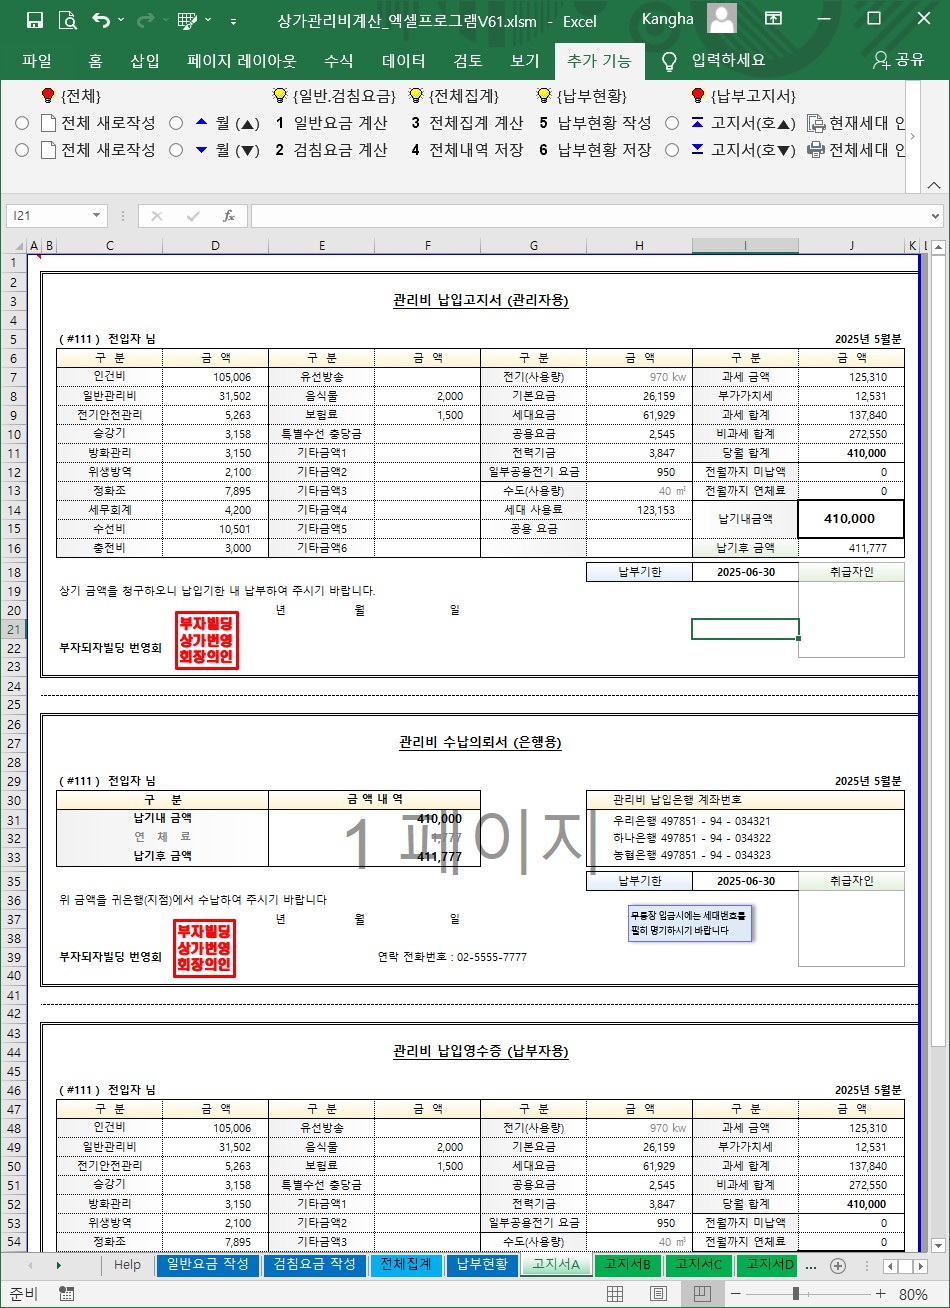
Task: Click the macro record icon in status bar
Action: click(67, 1294)
